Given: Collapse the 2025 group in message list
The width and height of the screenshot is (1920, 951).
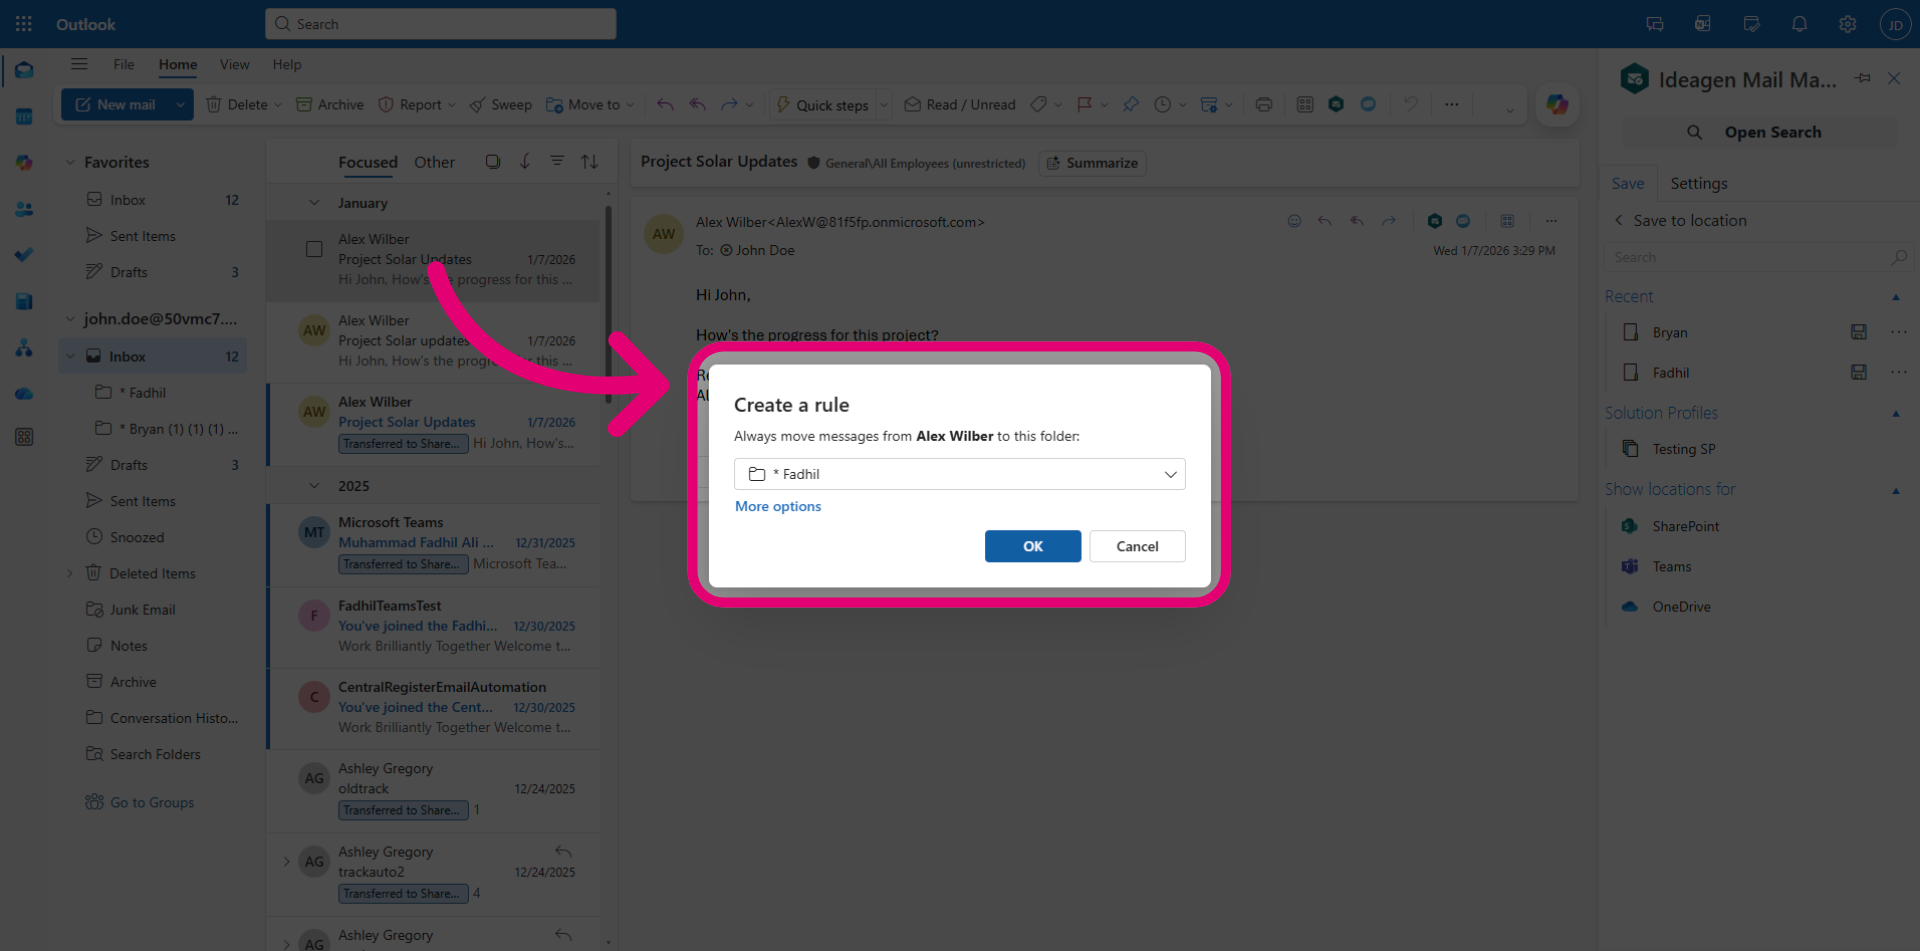Looking at the screenshot, I should (x=314, y=486).
